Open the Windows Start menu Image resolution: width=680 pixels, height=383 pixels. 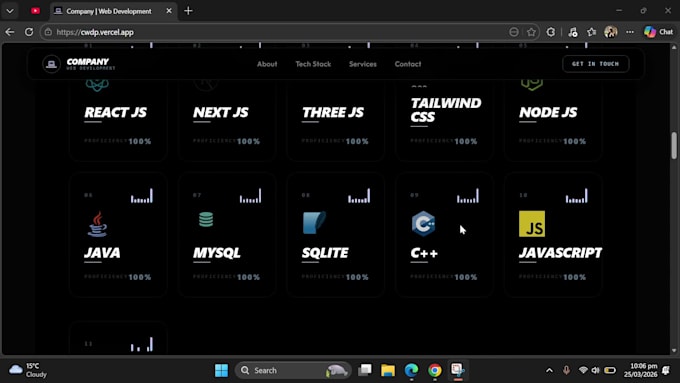pos(221,370)
